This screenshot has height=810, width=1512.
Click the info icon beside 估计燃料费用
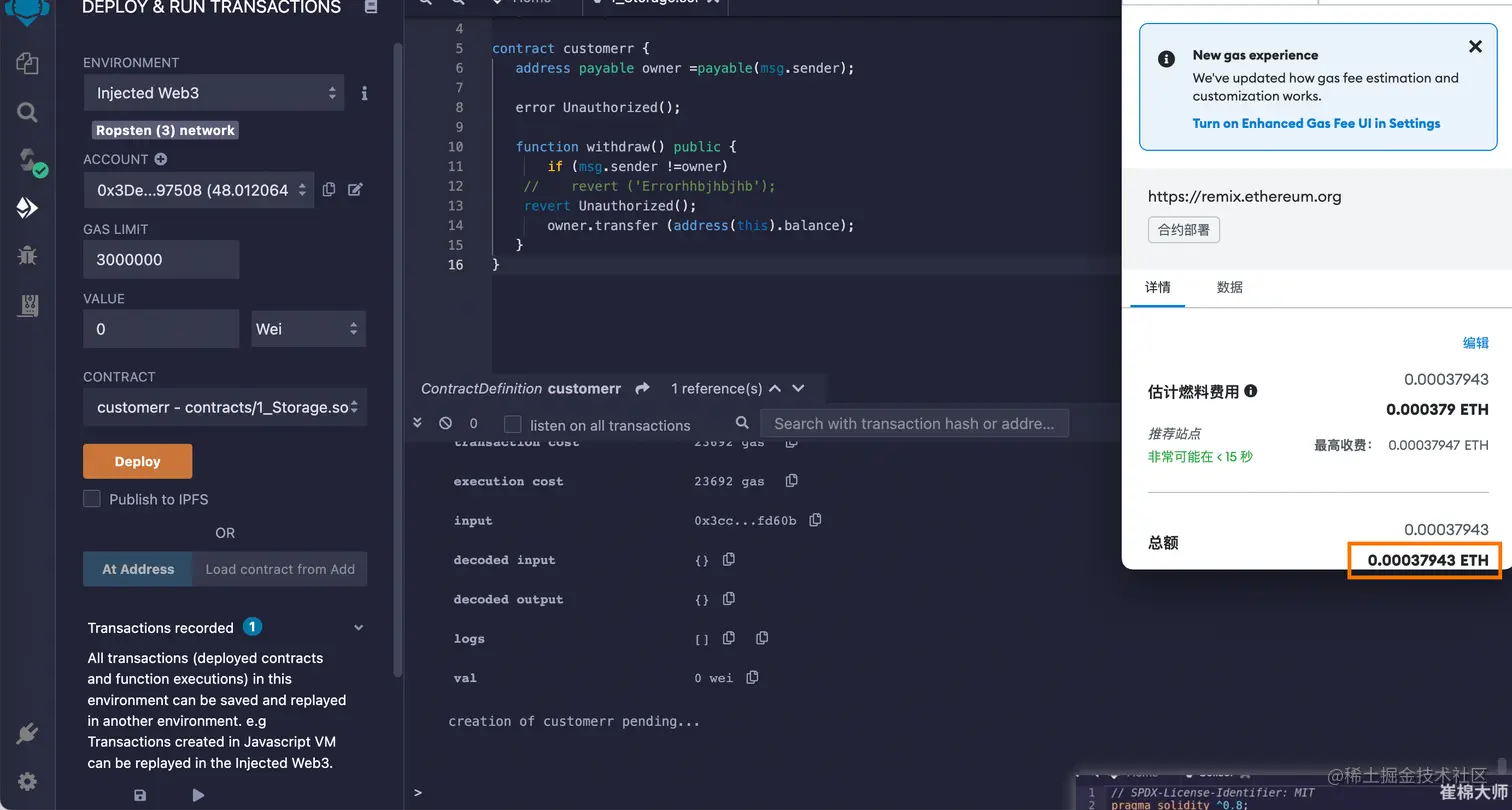tap(1251, 391)
